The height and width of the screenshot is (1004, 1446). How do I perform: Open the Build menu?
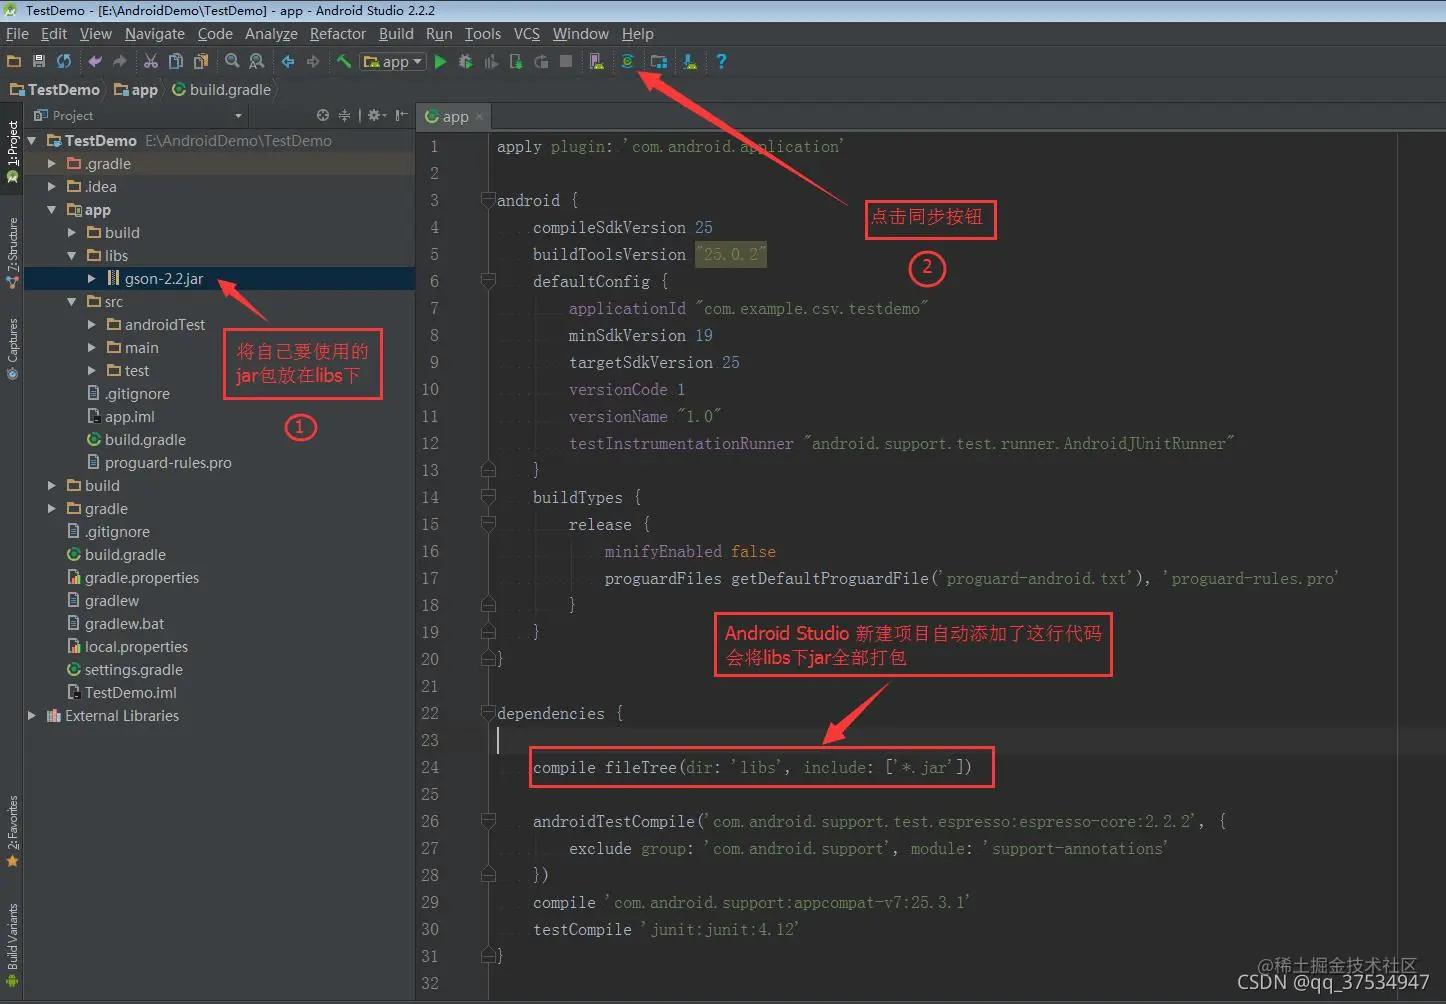[396, 34]
